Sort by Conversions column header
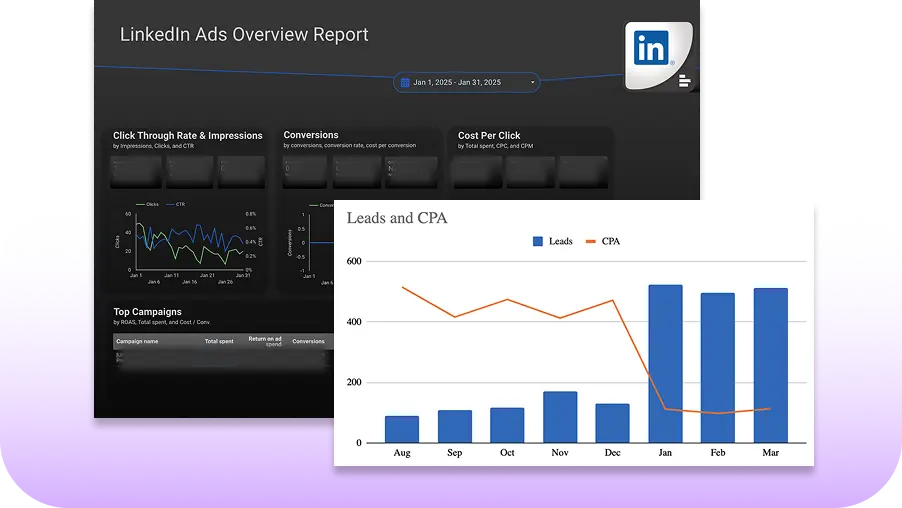The height and width of the screenshot is (508, 902). [308, 341]
